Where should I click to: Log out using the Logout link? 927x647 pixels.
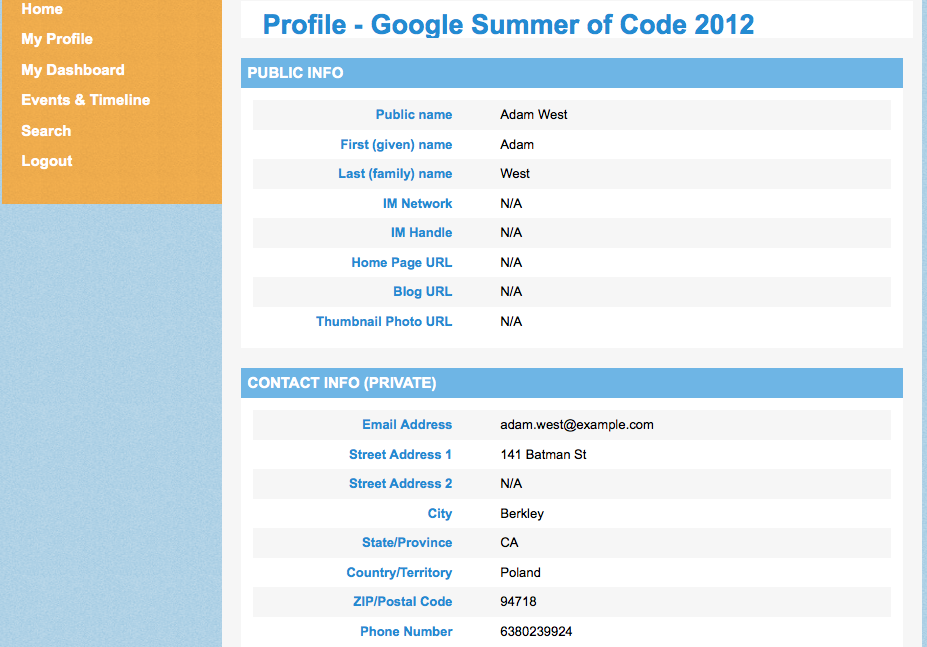pyautogui.click(x=47, y=161)
